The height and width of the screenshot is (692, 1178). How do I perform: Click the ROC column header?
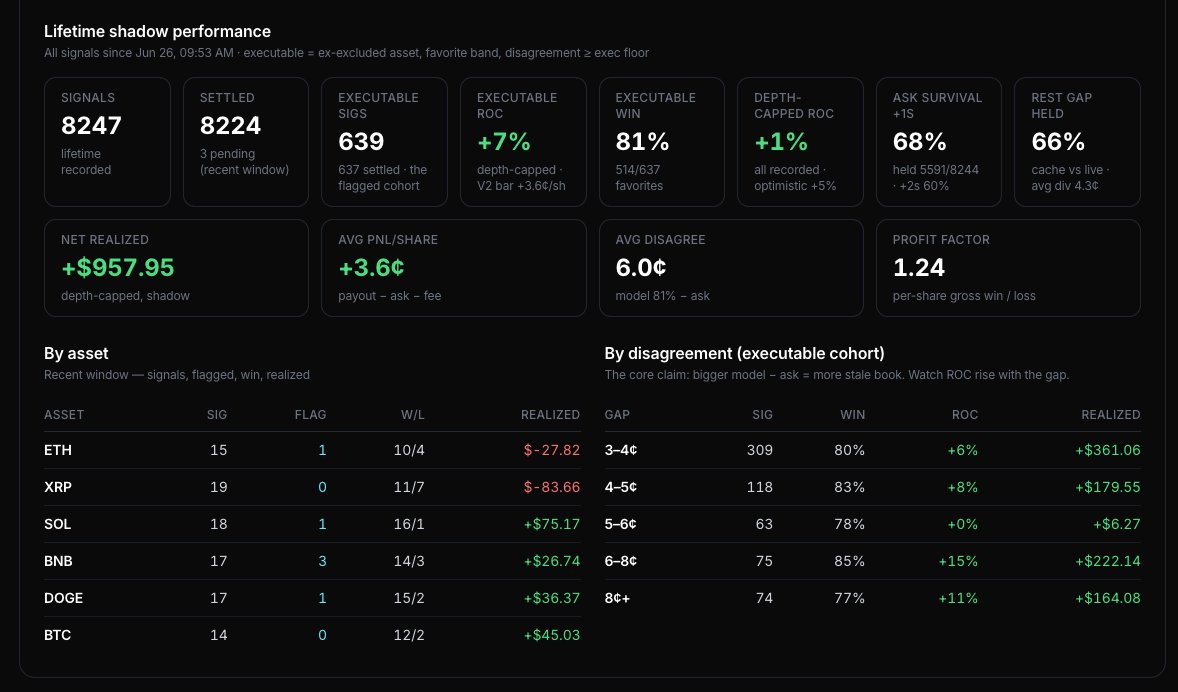(x=965, y=415)
